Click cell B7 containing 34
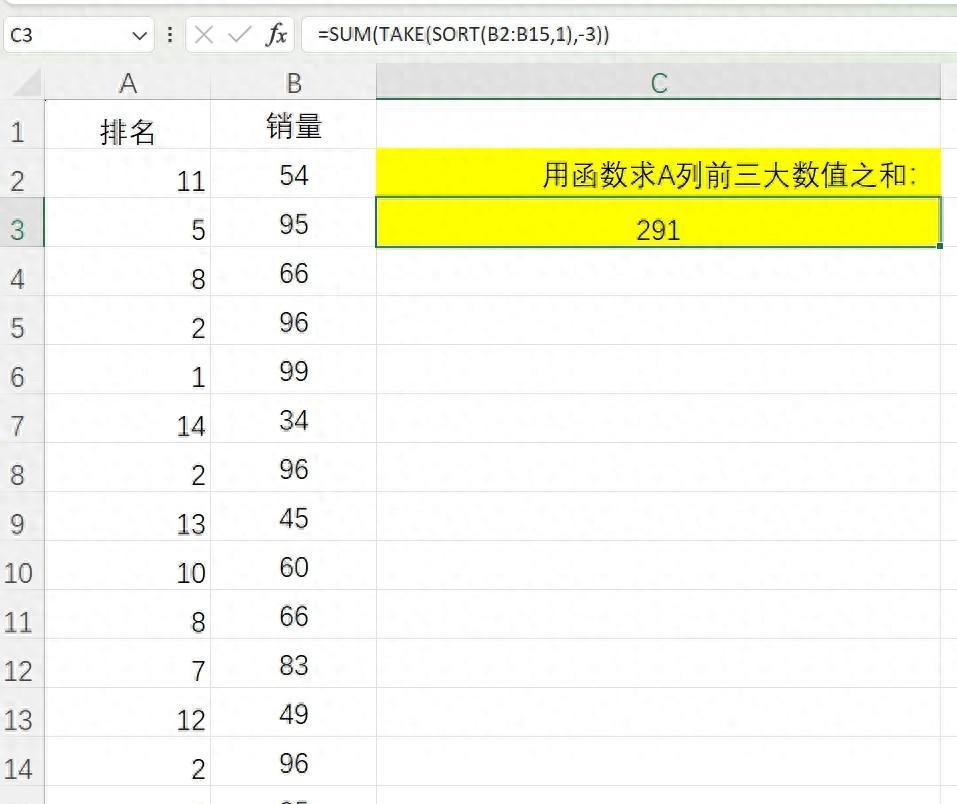This screenshot has height=804, width=957. [x=294, y=418]
